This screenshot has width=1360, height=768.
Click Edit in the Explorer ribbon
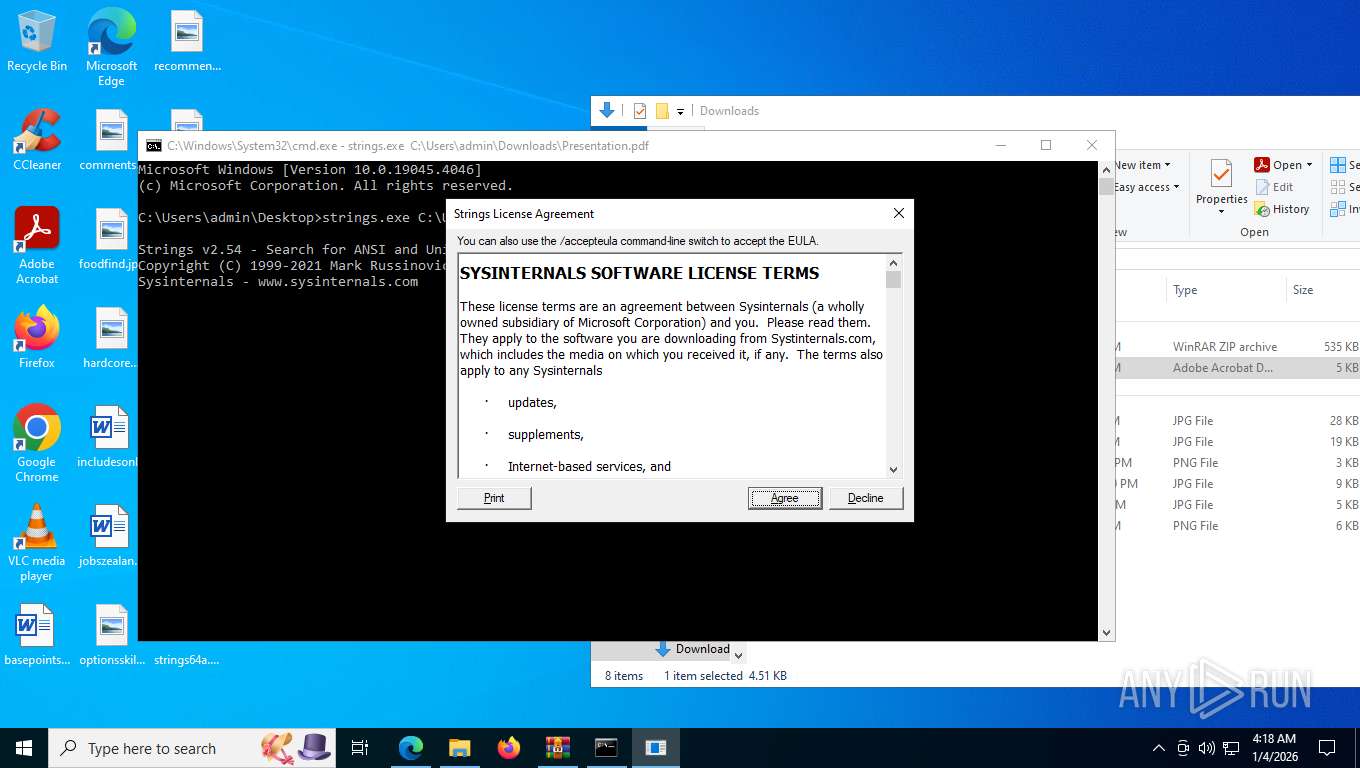tap(1274, 187)
